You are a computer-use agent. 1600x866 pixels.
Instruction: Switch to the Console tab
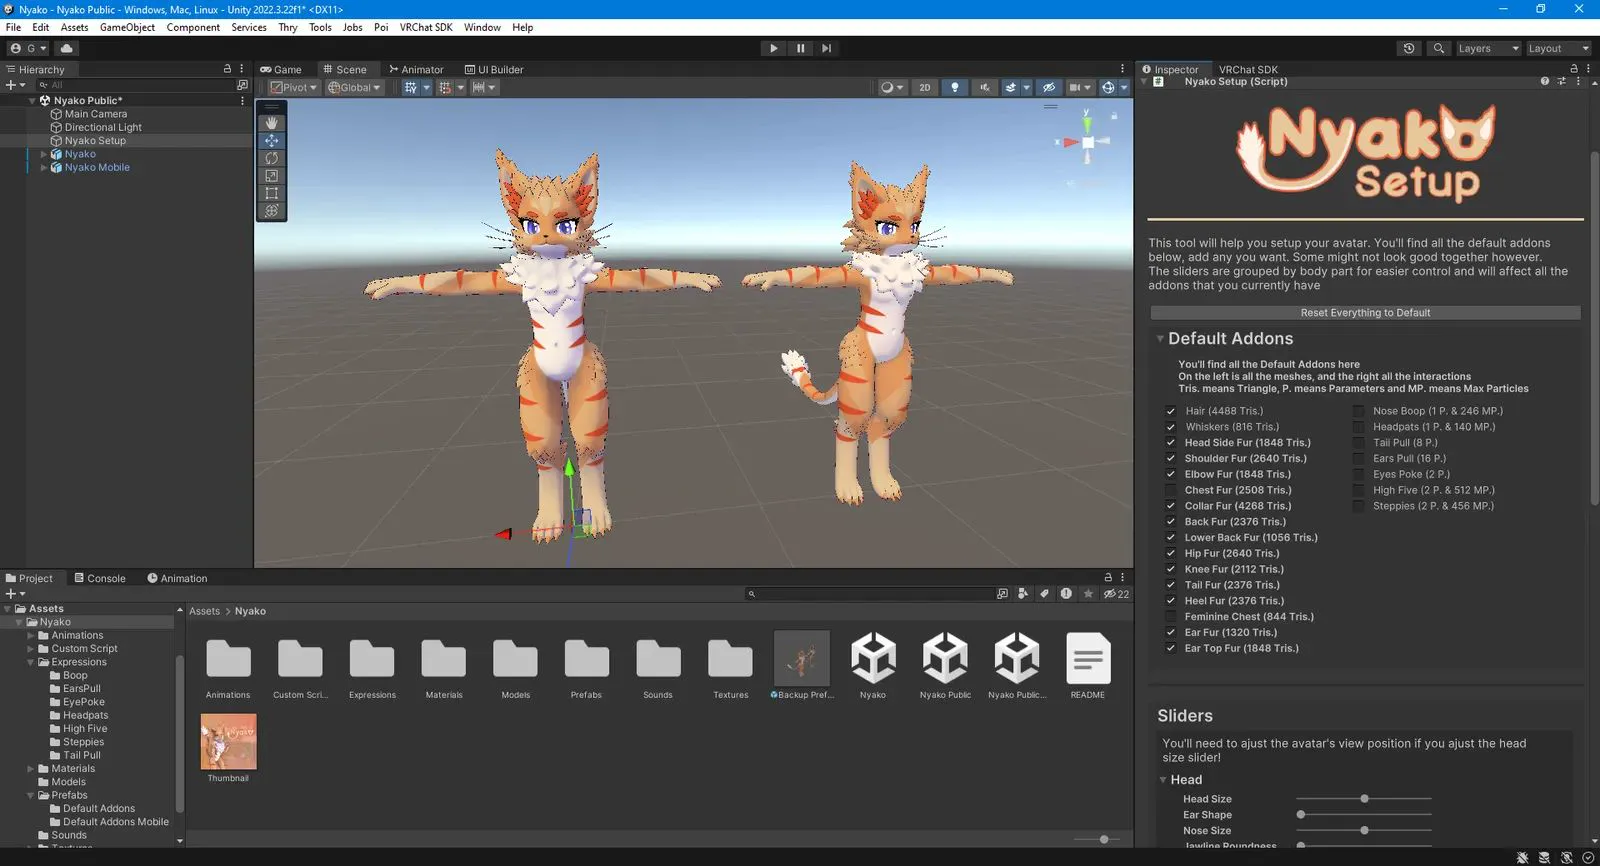pyautogui.click(x=100, y=578)
